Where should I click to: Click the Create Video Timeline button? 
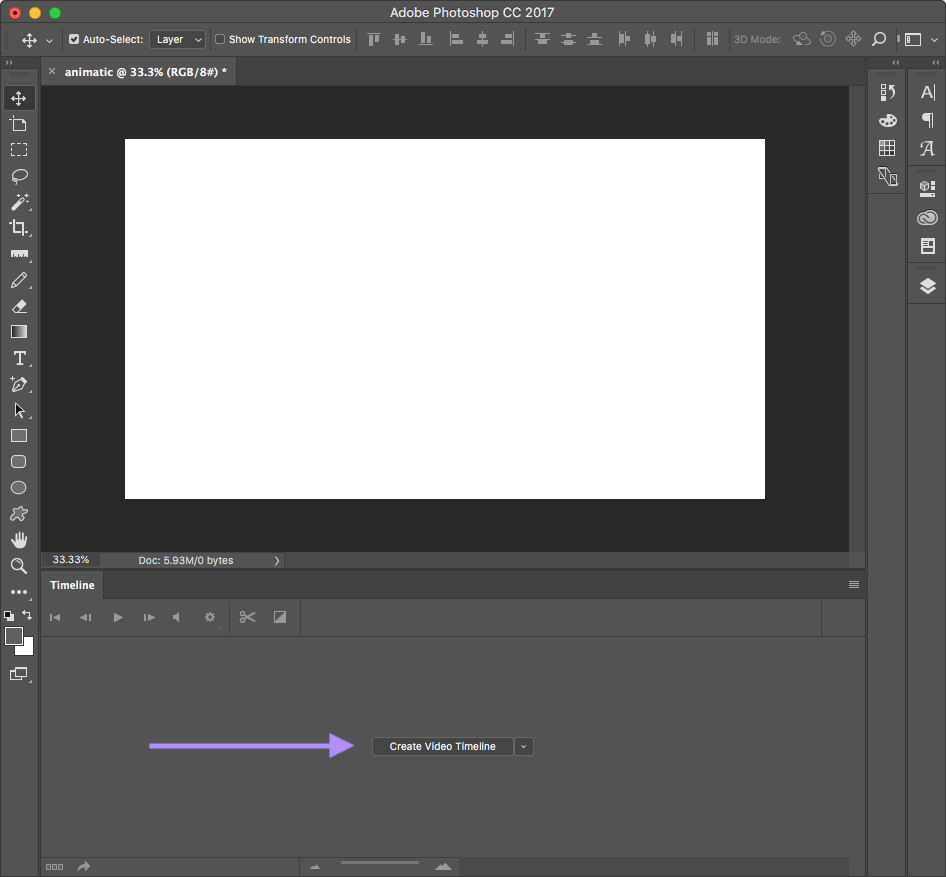pos(442,746)
